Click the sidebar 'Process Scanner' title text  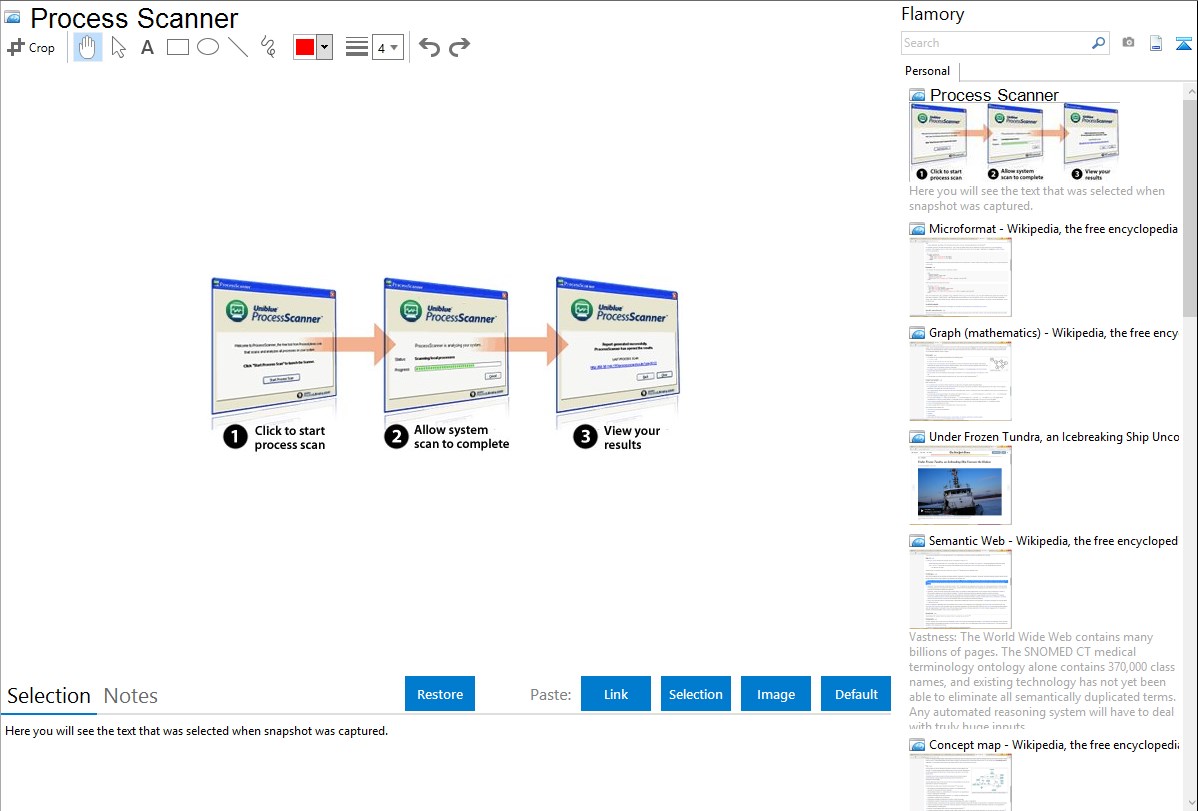click(x=994, y=95)
